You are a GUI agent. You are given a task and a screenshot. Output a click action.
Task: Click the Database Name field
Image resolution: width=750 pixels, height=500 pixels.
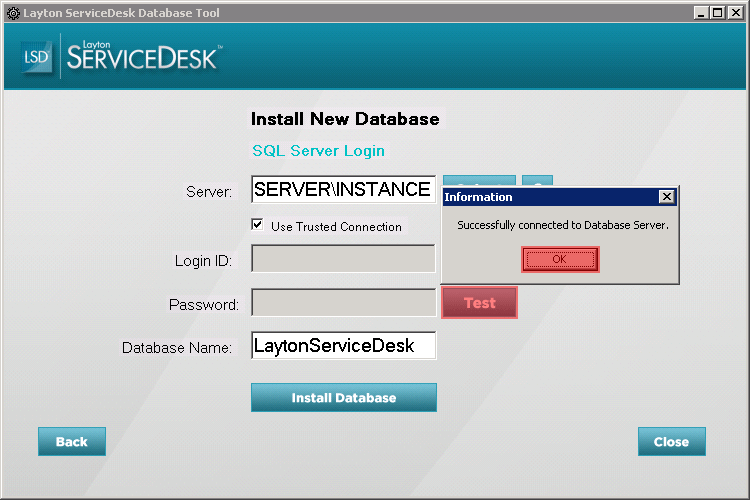343,345
